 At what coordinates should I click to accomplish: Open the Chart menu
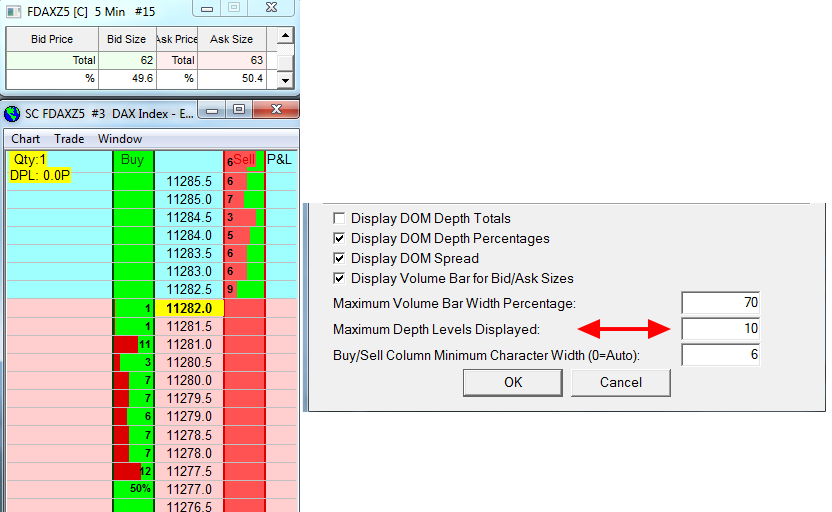[25, 139]
